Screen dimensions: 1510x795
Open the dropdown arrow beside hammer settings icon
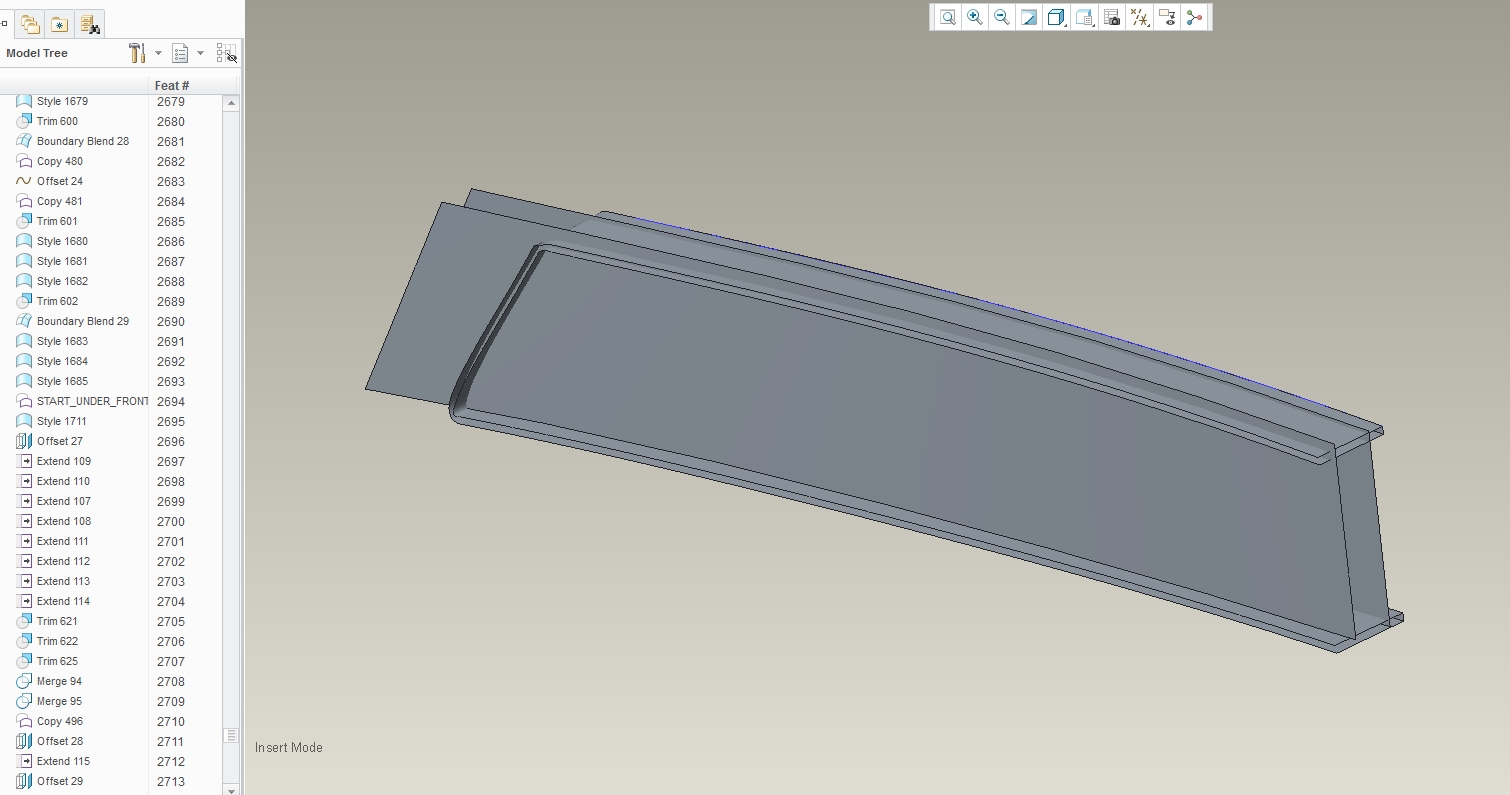click(x=158, y=53)
